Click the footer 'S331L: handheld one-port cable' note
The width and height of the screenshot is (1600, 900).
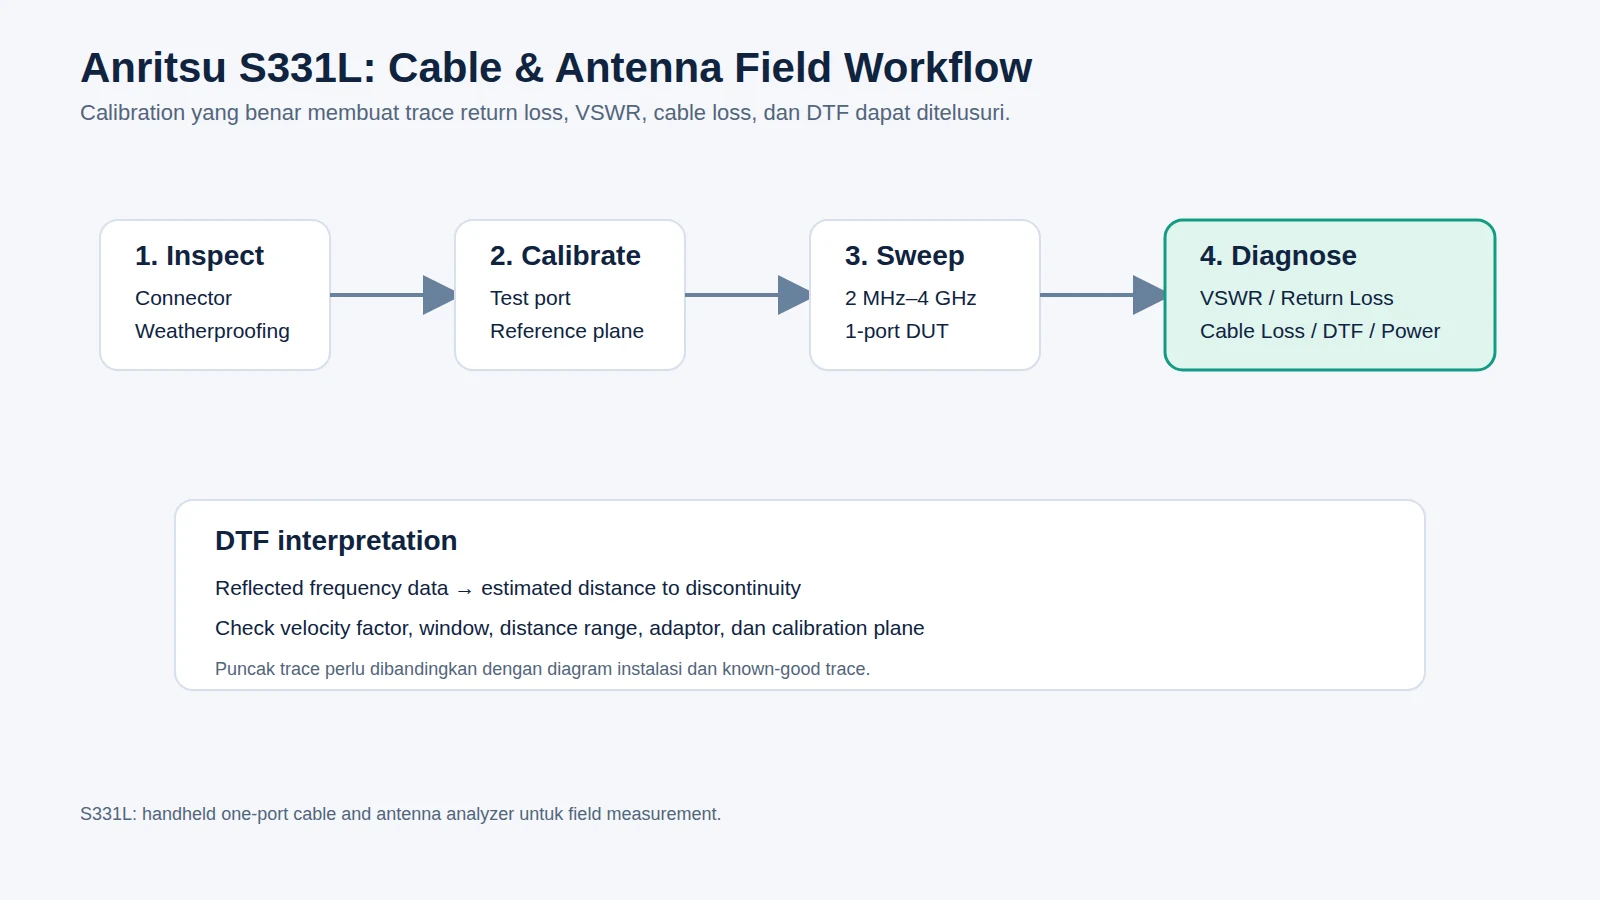point(400,814)
